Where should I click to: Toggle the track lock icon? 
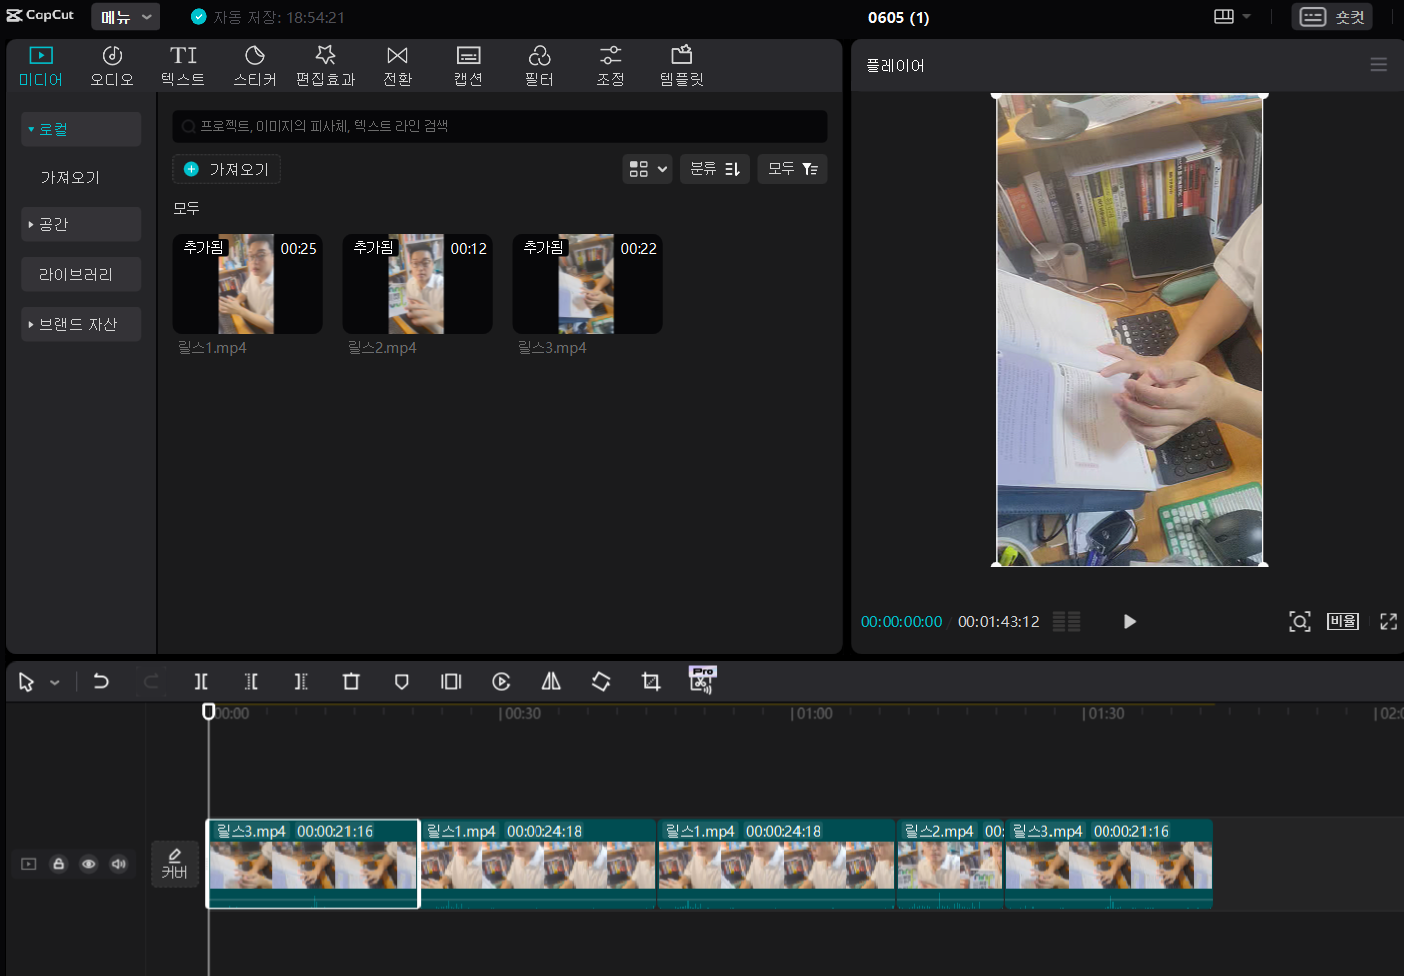pyautogui.click(x=59, y=864)
